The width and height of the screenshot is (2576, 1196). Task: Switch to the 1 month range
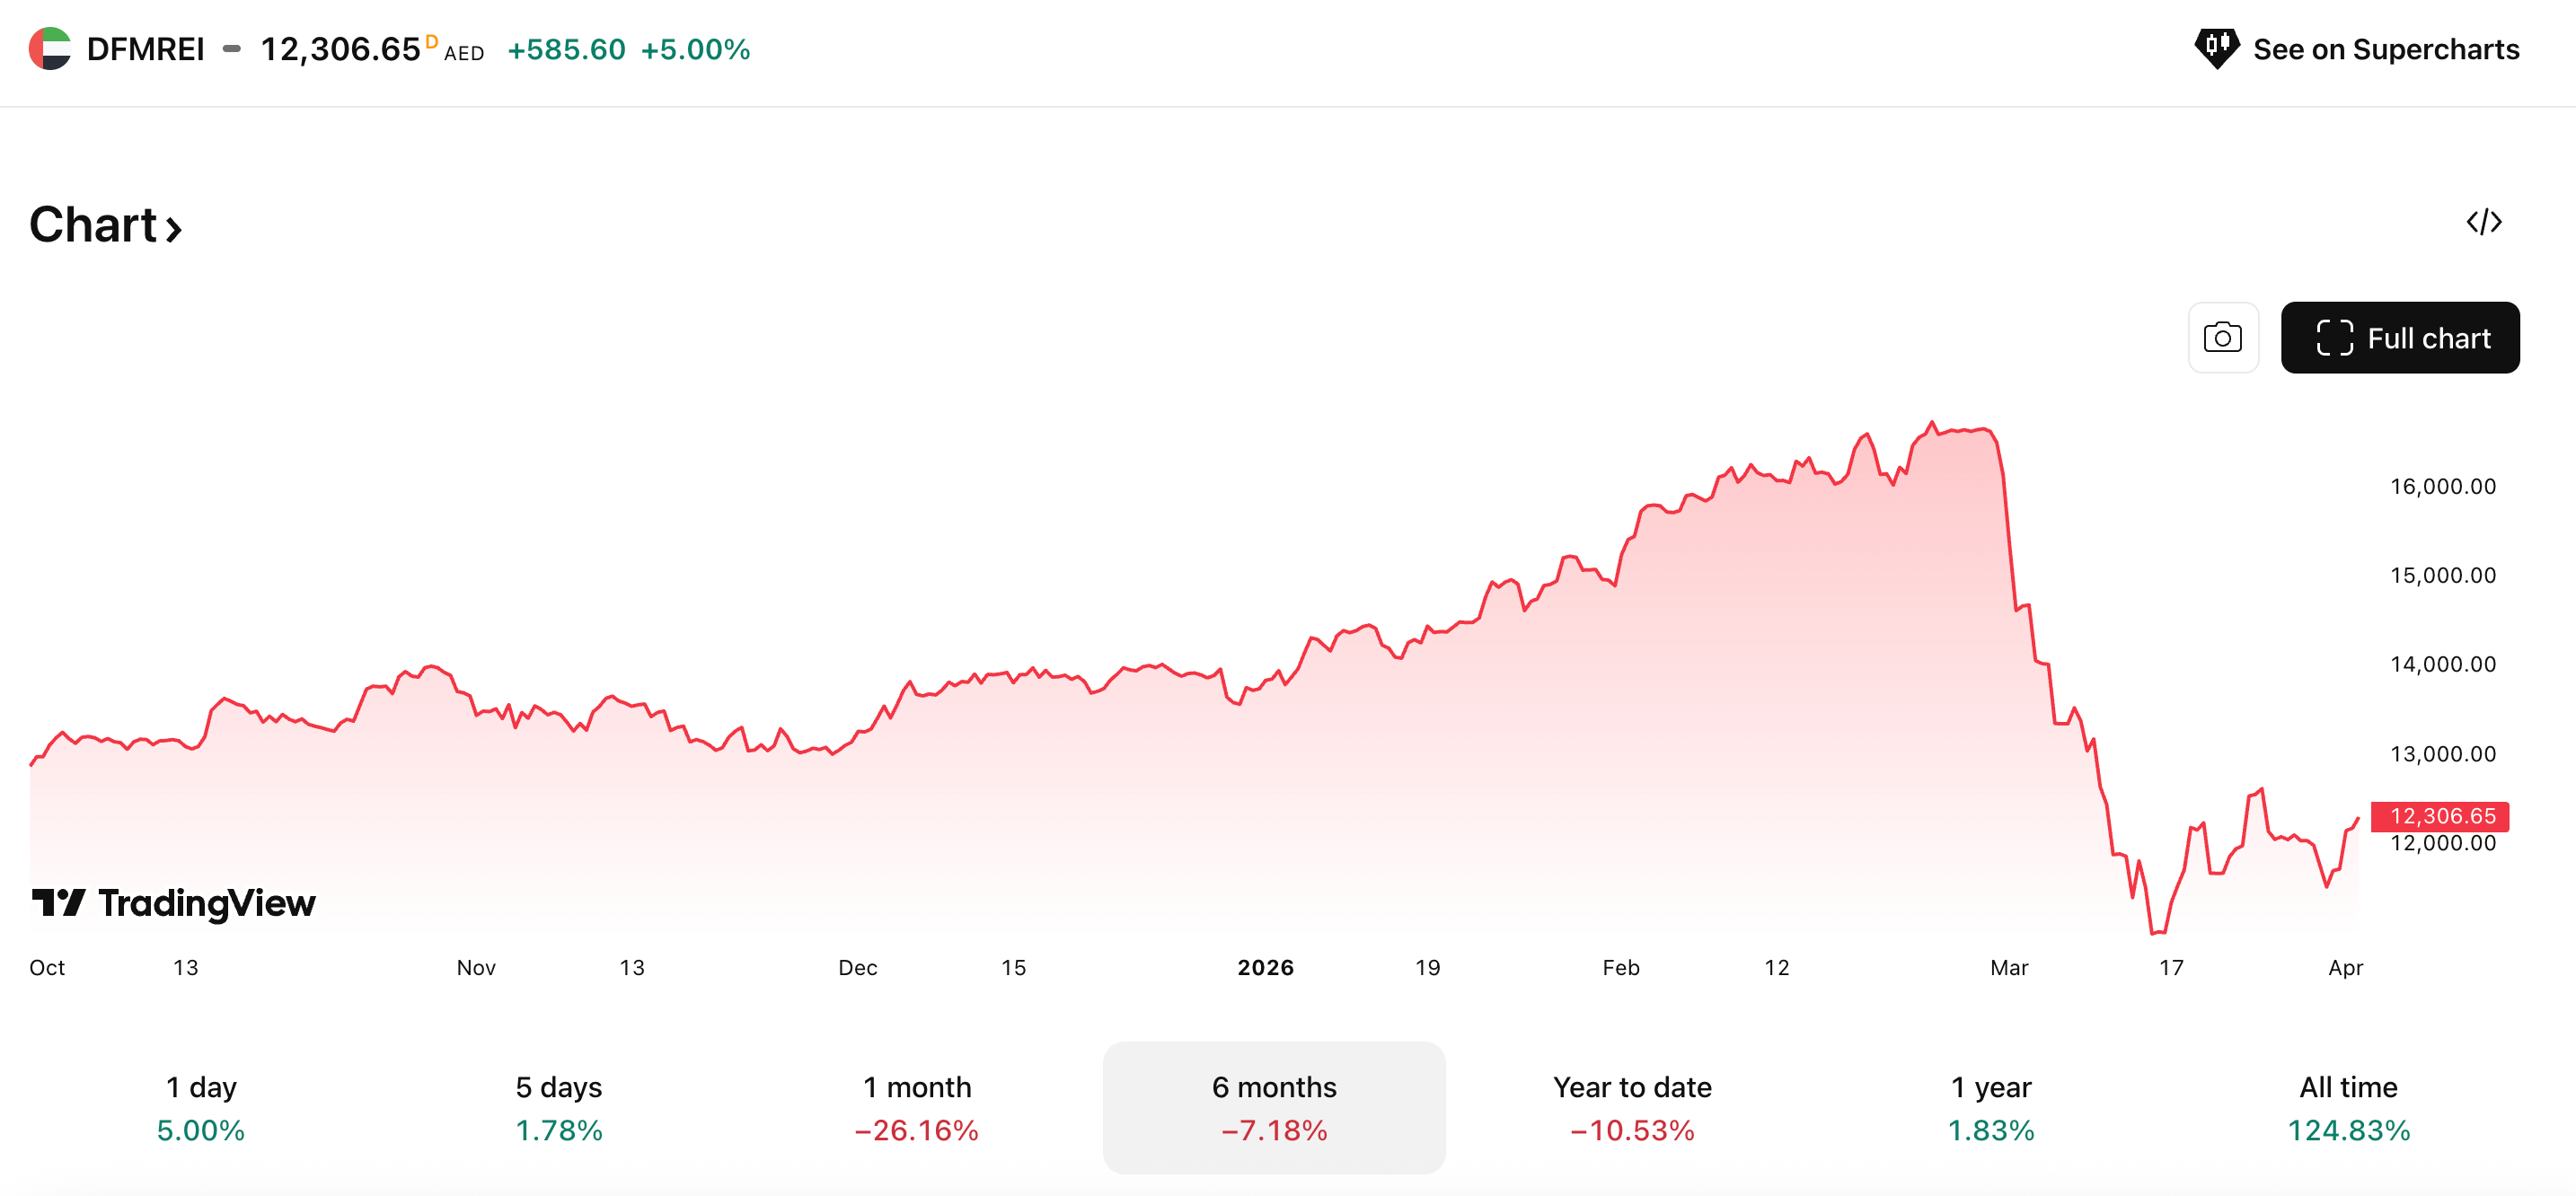point(916,1108)
